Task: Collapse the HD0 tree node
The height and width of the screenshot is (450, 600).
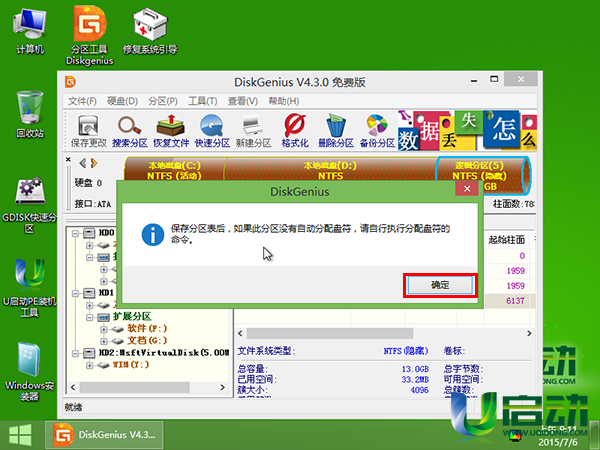Action: (x=75, y=233)
